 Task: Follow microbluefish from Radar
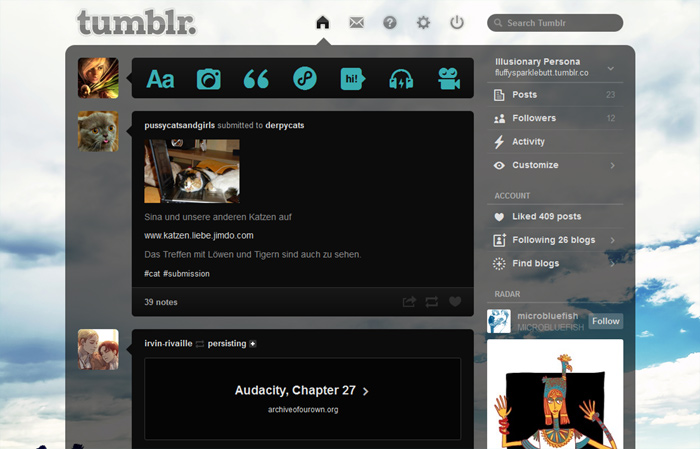[605, 321]
